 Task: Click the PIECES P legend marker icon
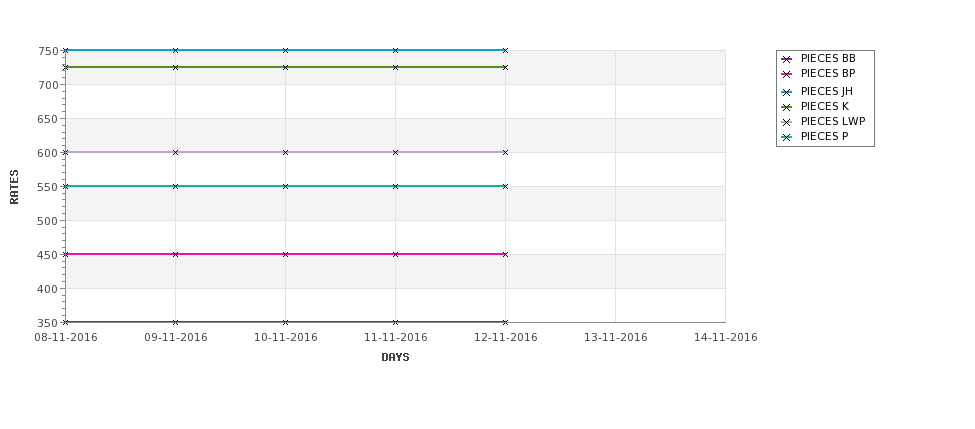point(787,137)
